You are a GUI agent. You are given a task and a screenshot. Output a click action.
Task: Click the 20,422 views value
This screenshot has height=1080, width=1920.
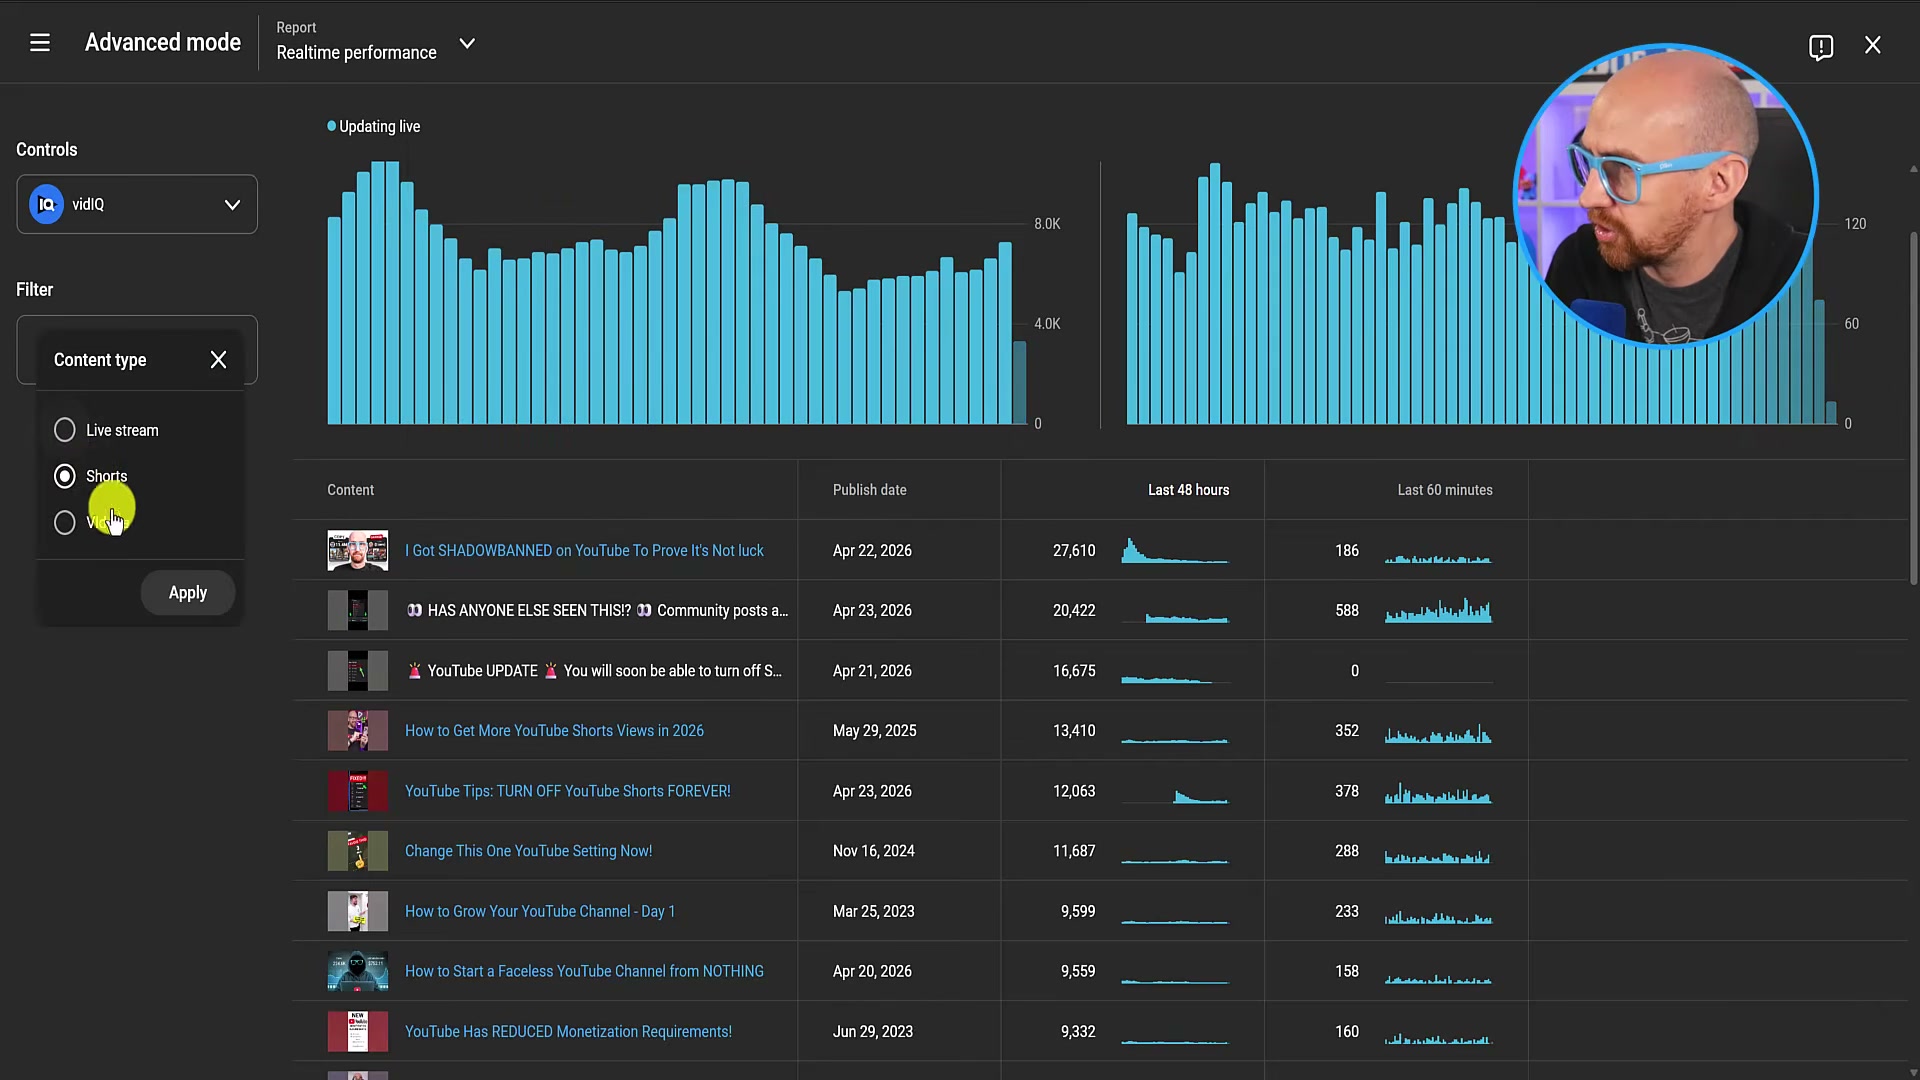point(1074,610)
